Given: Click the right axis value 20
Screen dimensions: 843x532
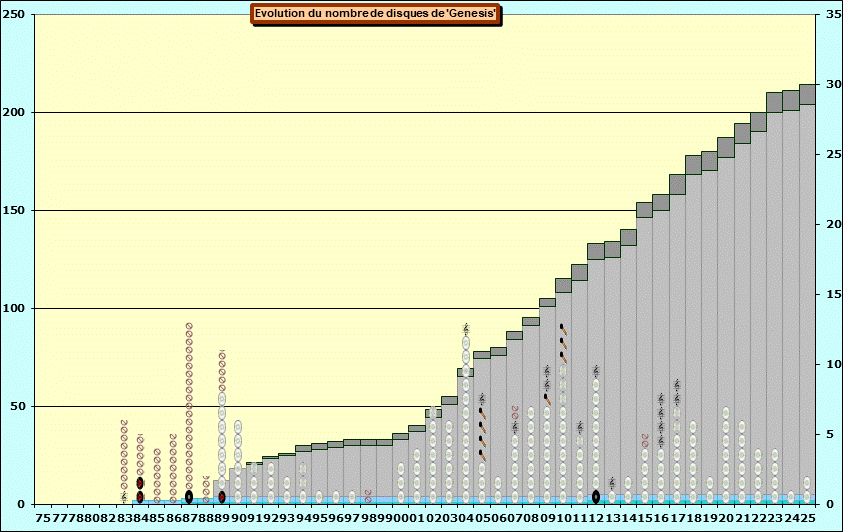Looking at the screenshot, I should [834, 224].
